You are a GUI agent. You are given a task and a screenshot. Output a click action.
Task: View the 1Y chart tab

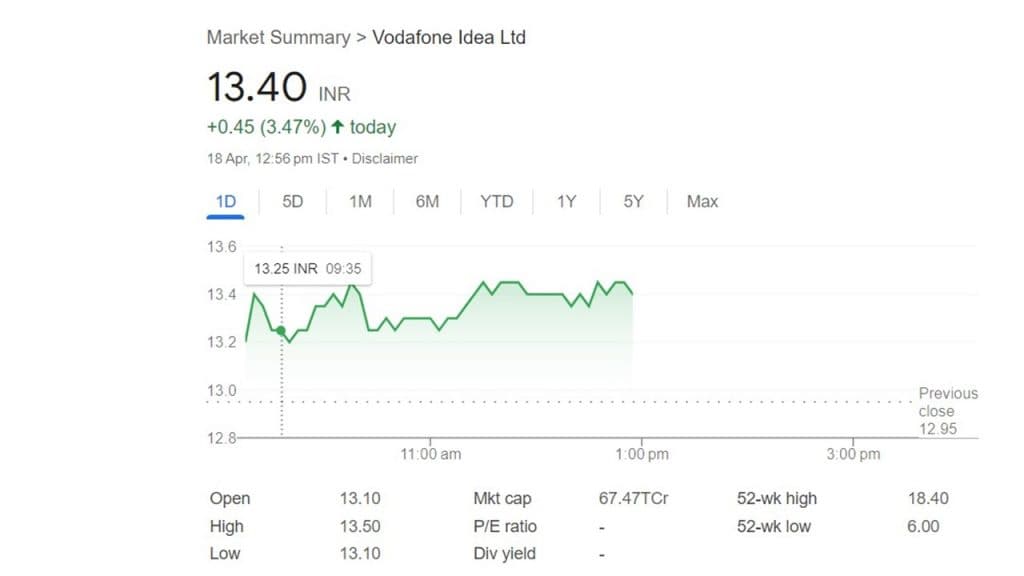coord(566,201)
